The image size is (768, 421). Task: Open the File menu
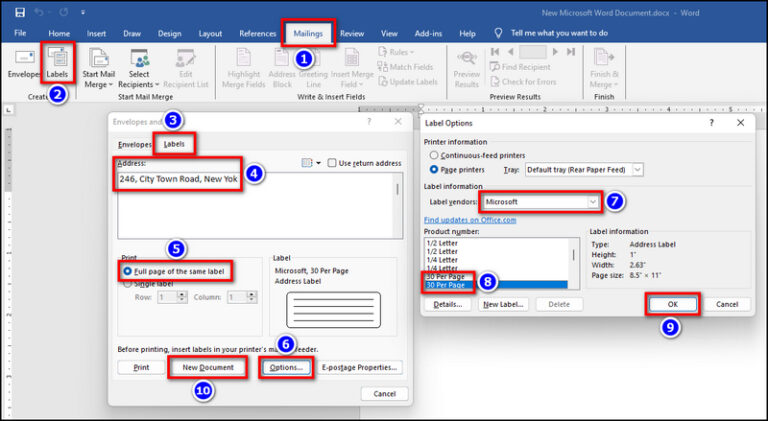[x=20, y=33]
